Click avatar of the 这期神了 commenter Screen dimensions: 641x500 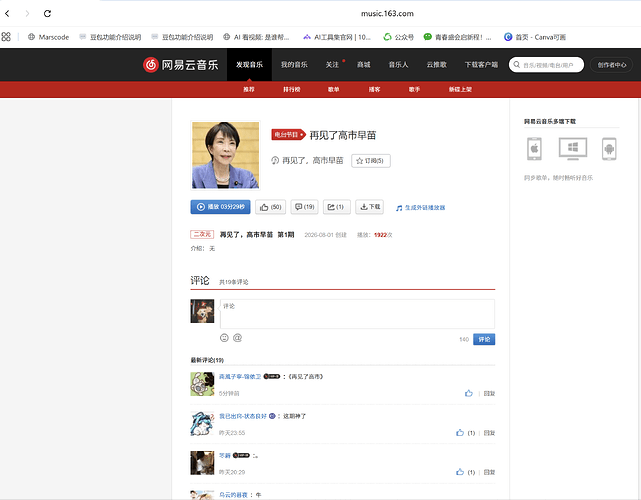[x=202, y=424]
